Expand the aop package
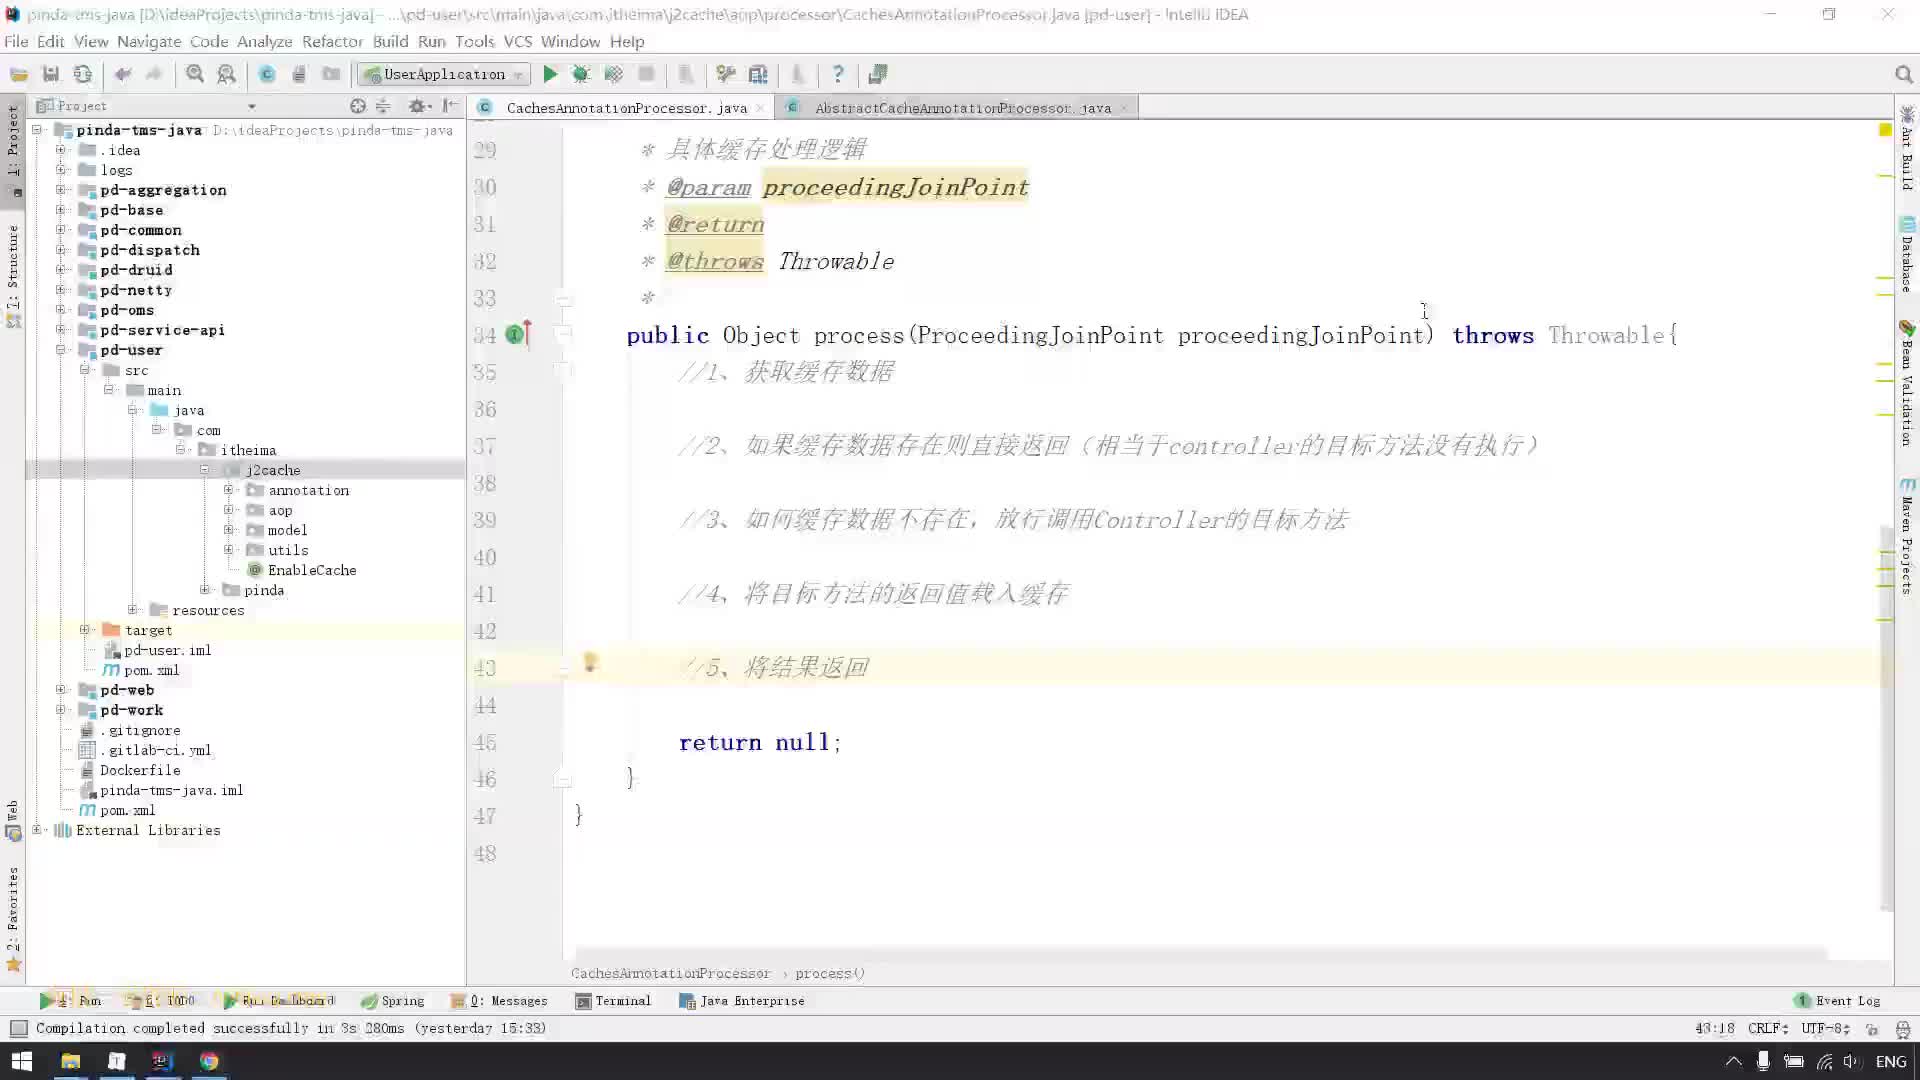The height and width of the screenshot is (1080, 1920). 228,510
